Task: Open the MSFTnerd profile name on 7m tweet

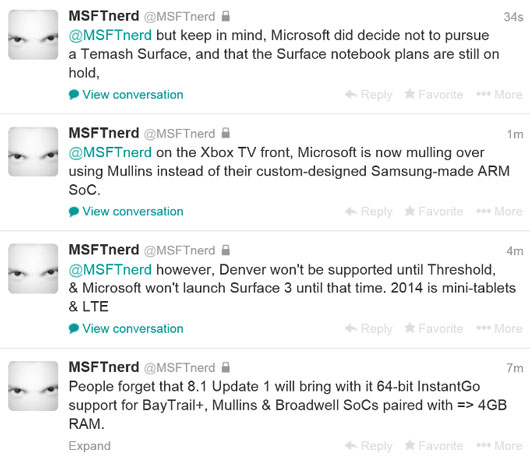Action: (104, 367)
